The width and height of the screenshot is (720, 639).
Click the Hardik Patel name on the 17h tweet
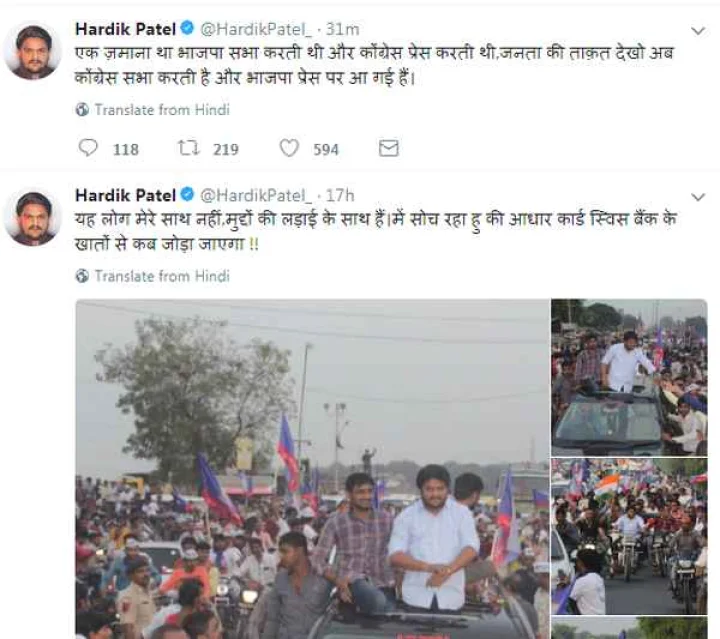[125, 195]
